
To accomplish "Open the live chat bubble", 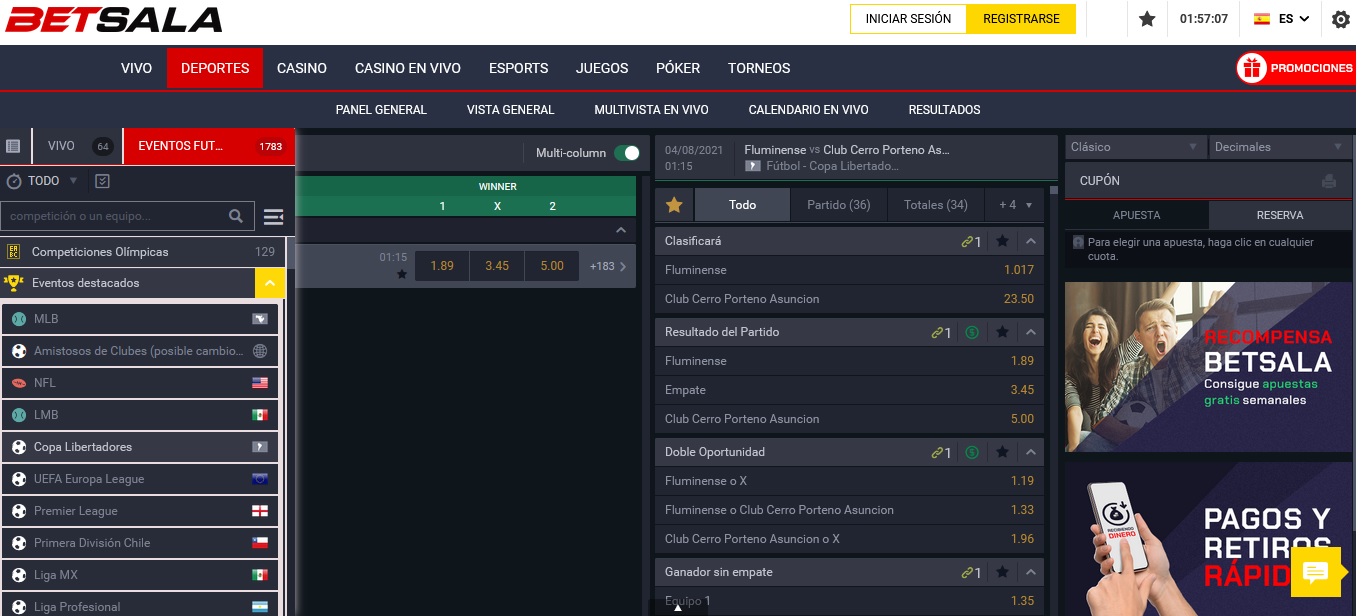I will 1315,572.
